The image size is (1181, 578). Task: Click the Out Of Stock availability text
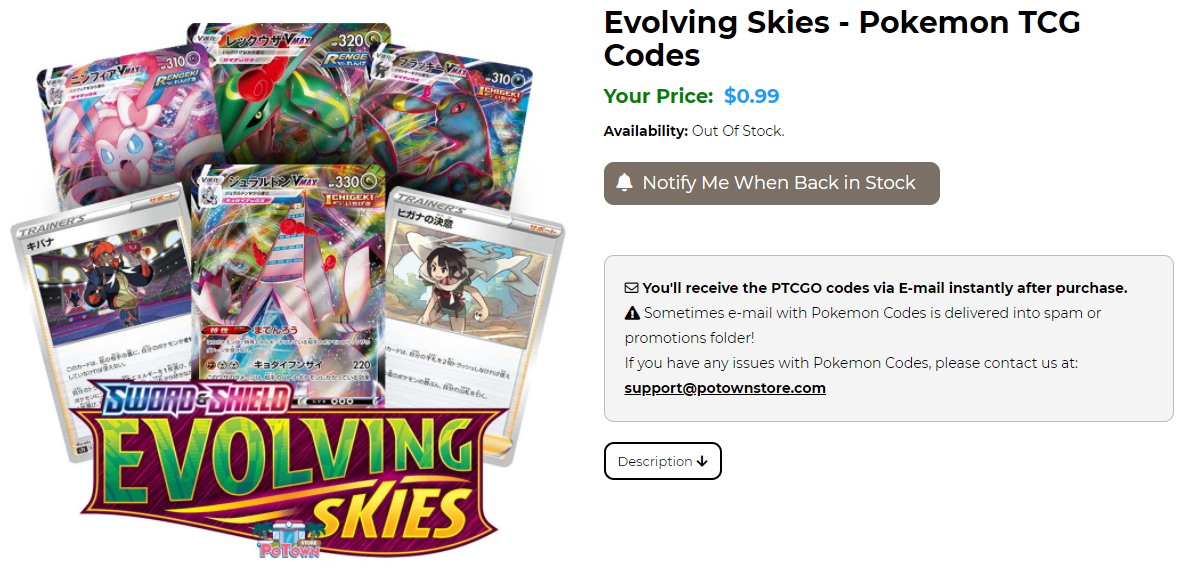coord(738,131)
